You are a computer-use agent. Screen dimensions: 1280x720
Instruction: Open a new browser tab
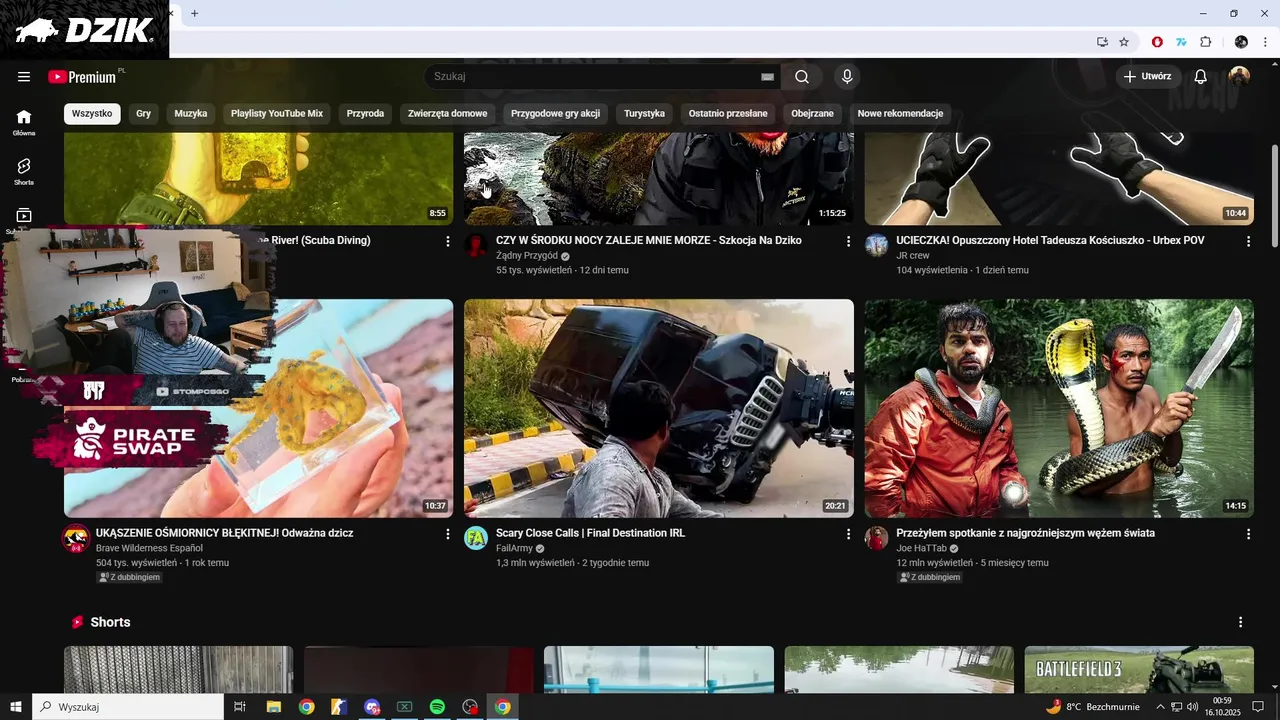(194, 13)
